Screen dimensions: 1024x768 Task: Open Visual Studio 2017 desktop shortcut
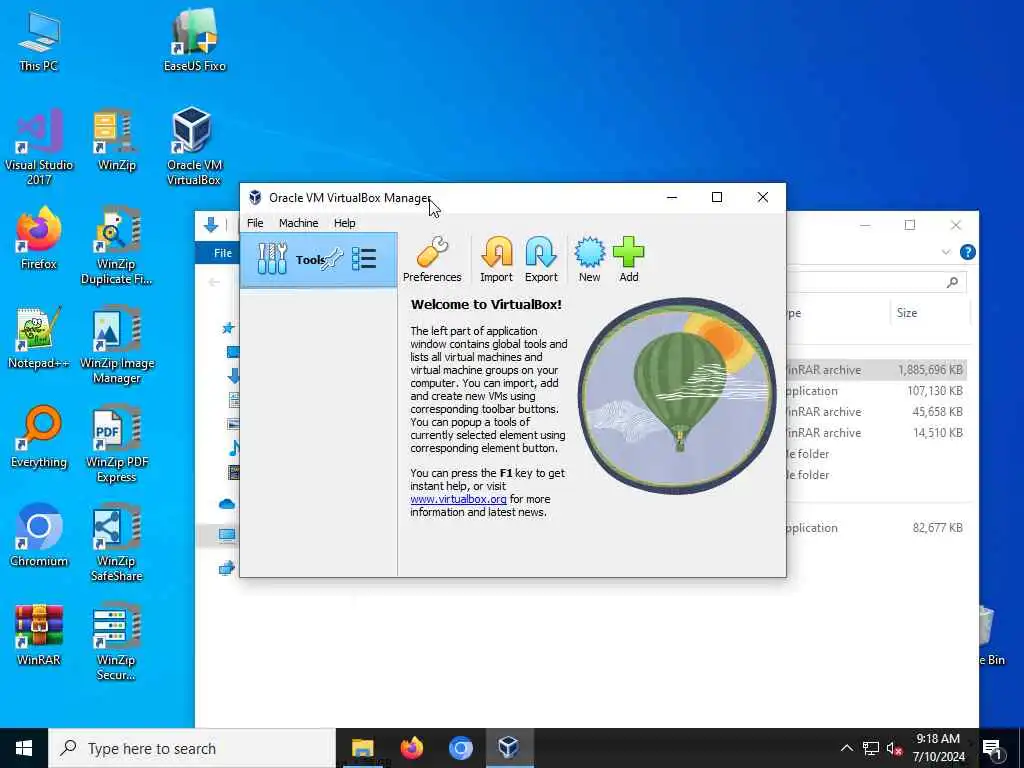[39, 147]
